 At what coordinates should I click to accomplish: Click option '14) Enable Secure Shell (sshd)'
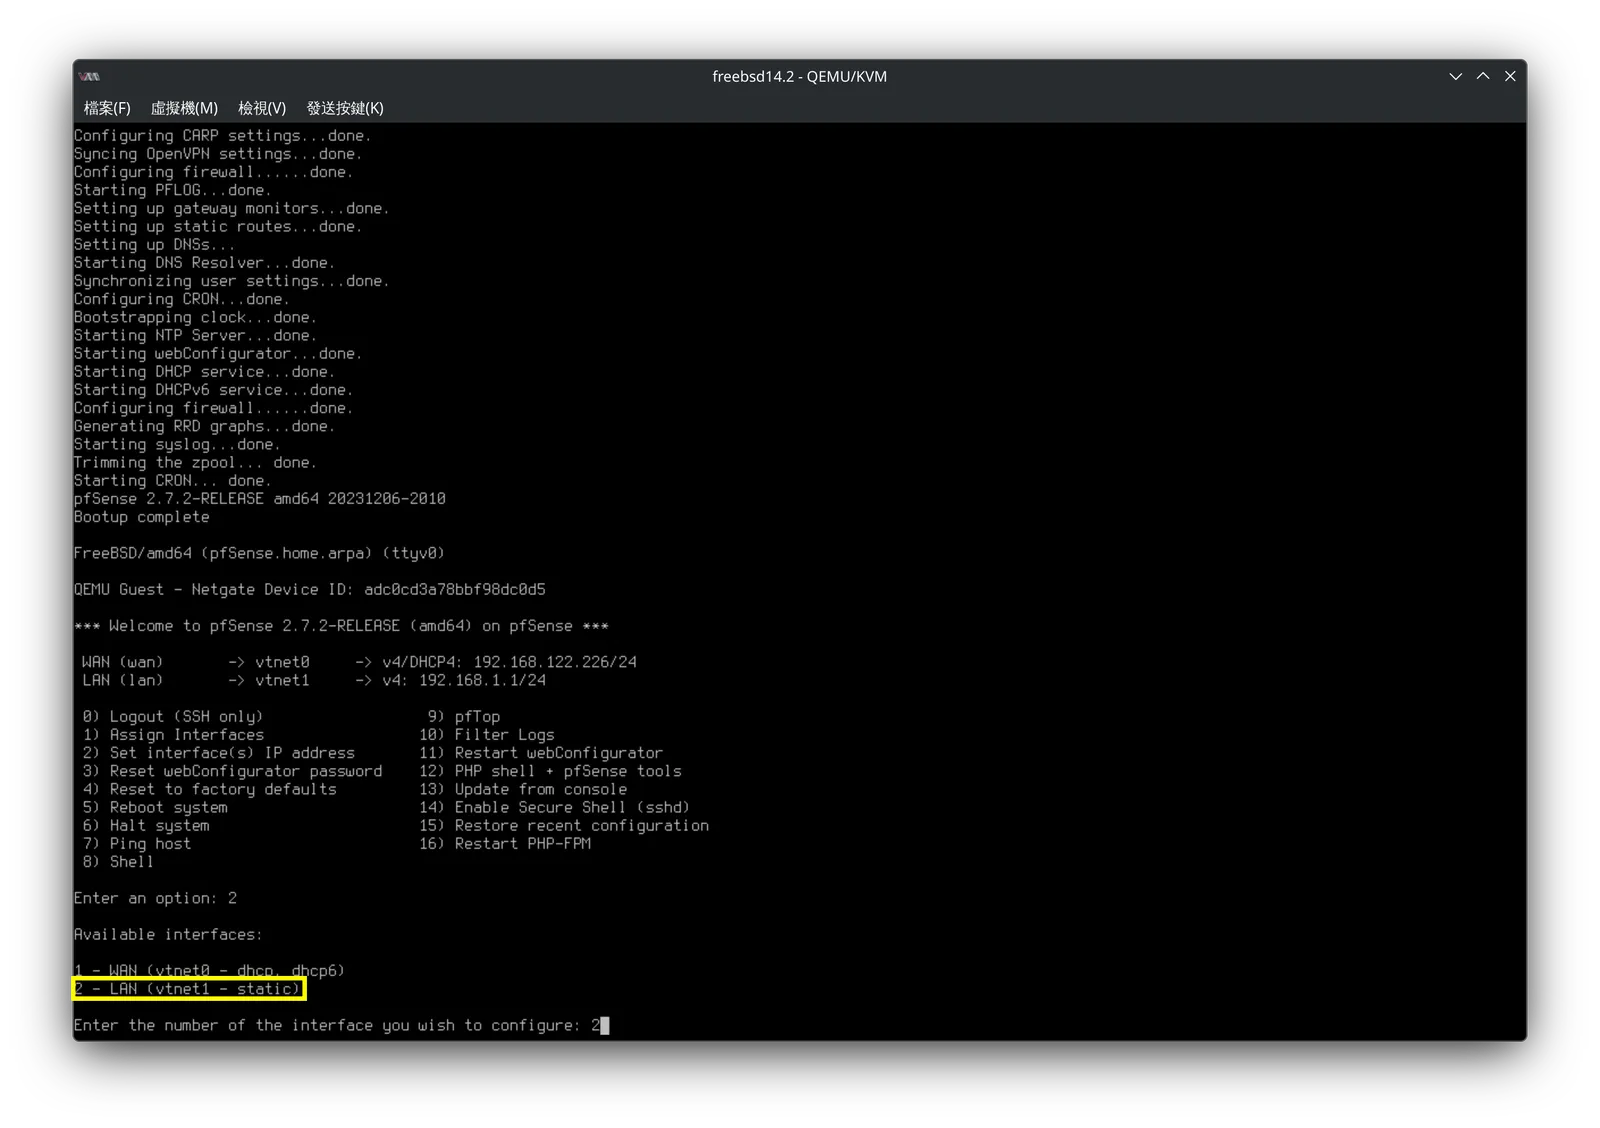point(555,807)
